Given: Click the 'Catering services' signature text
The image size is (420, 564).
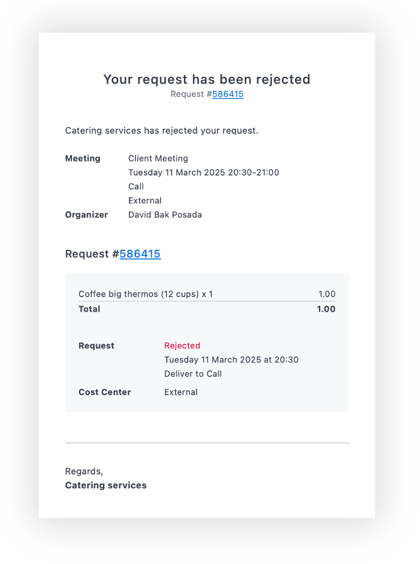Looking at the screenshot, I should pyautogui.click(x=106, y=486).
